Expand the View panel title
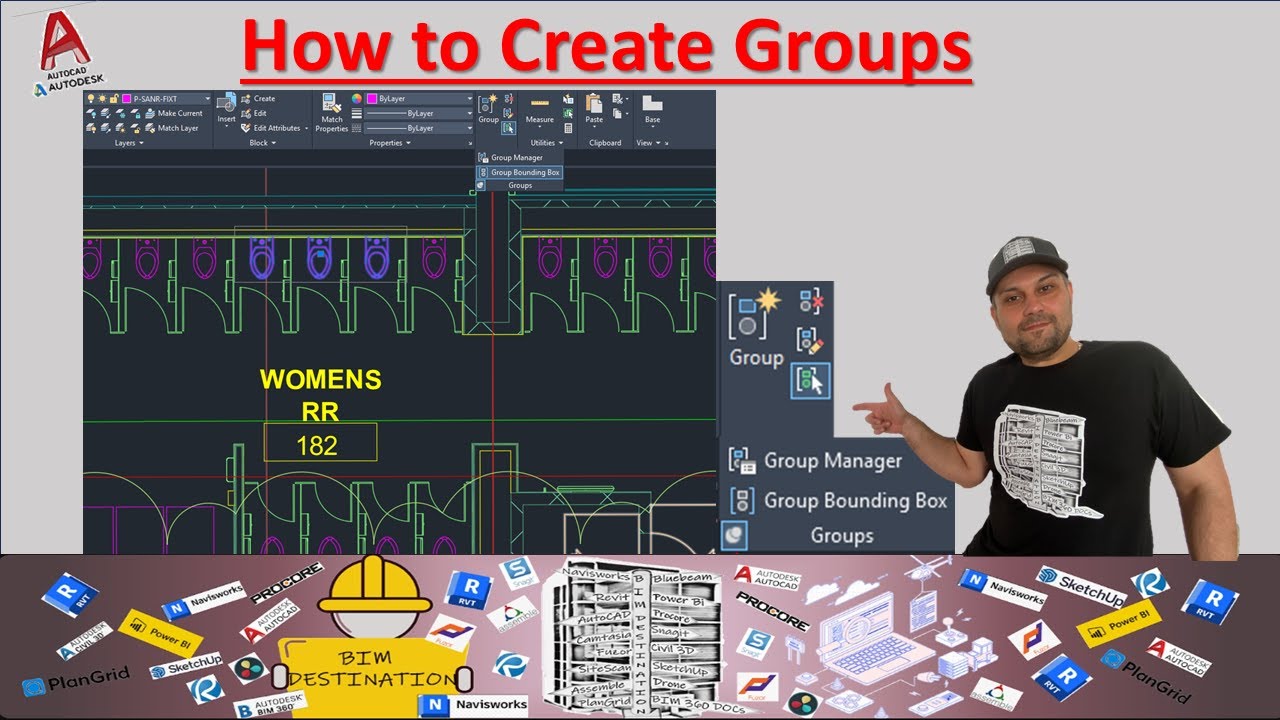Viewport: 1280px width, 720px height. (x=649, y=143)
